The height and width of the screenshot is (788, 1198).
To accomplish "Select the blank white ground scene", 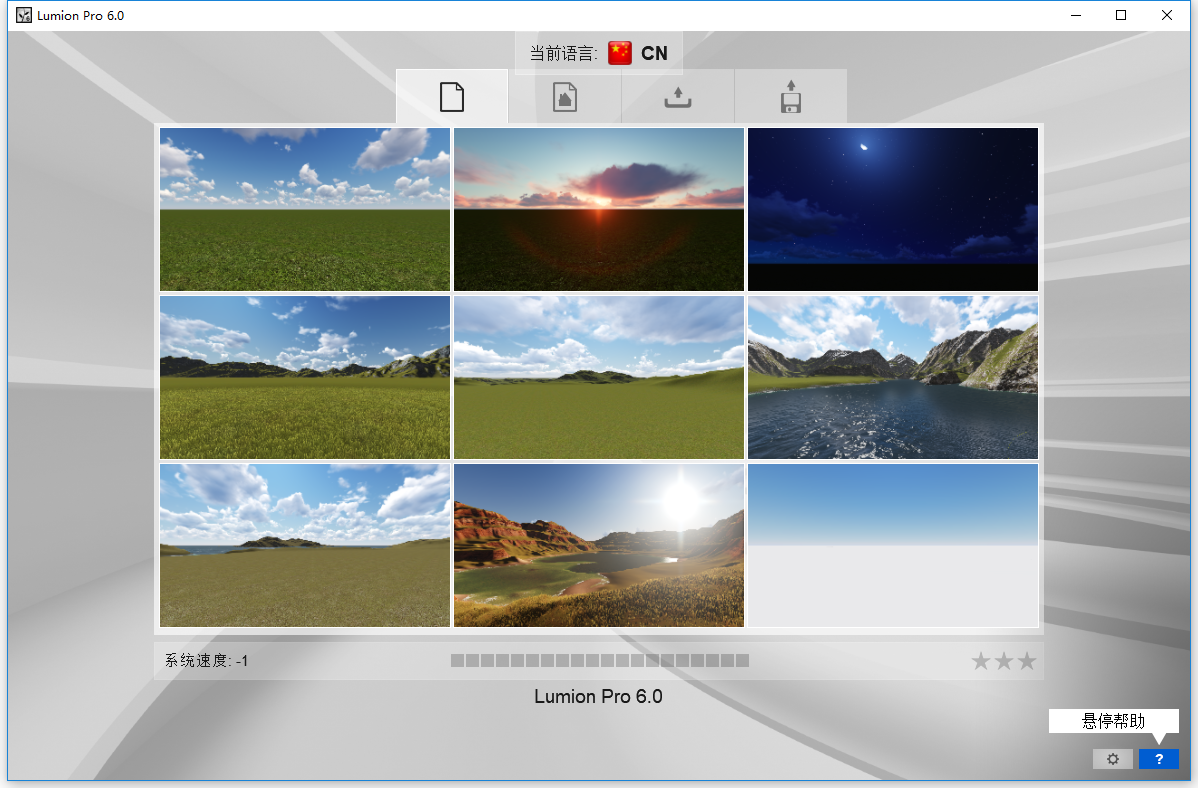I will coord(893,546).
